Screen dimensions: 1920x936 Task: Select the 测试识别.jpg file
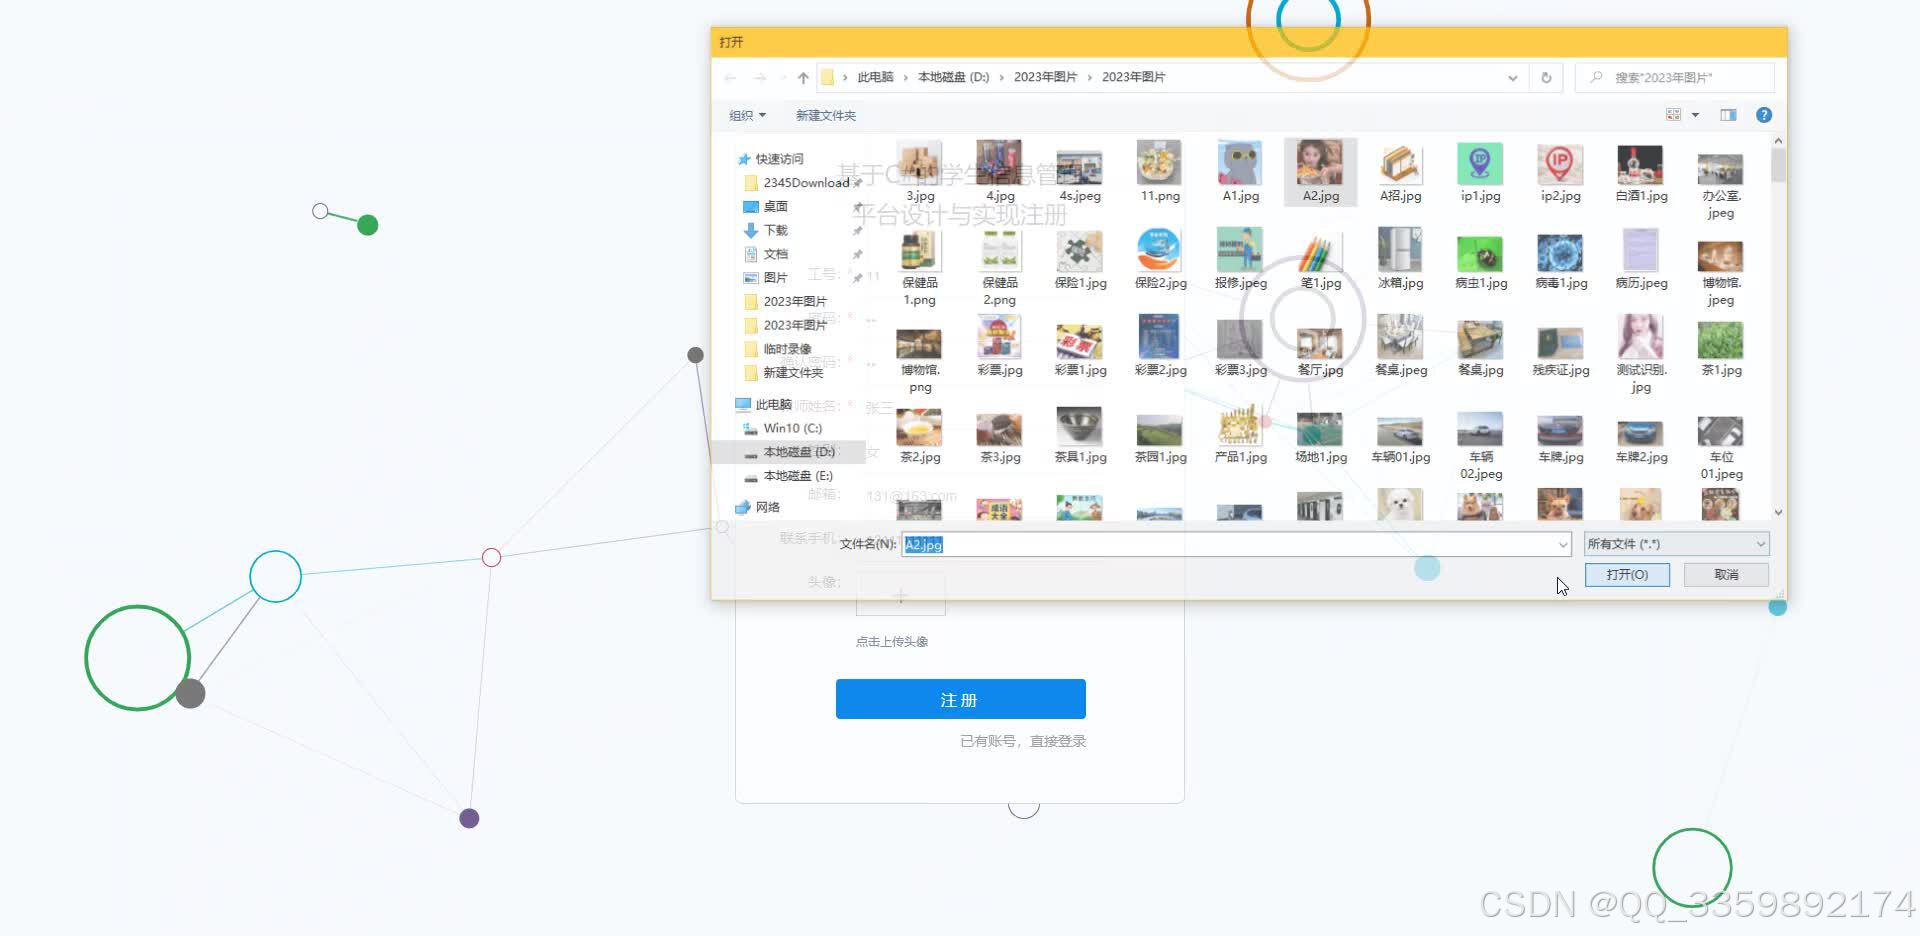(x=1641, y=354)
